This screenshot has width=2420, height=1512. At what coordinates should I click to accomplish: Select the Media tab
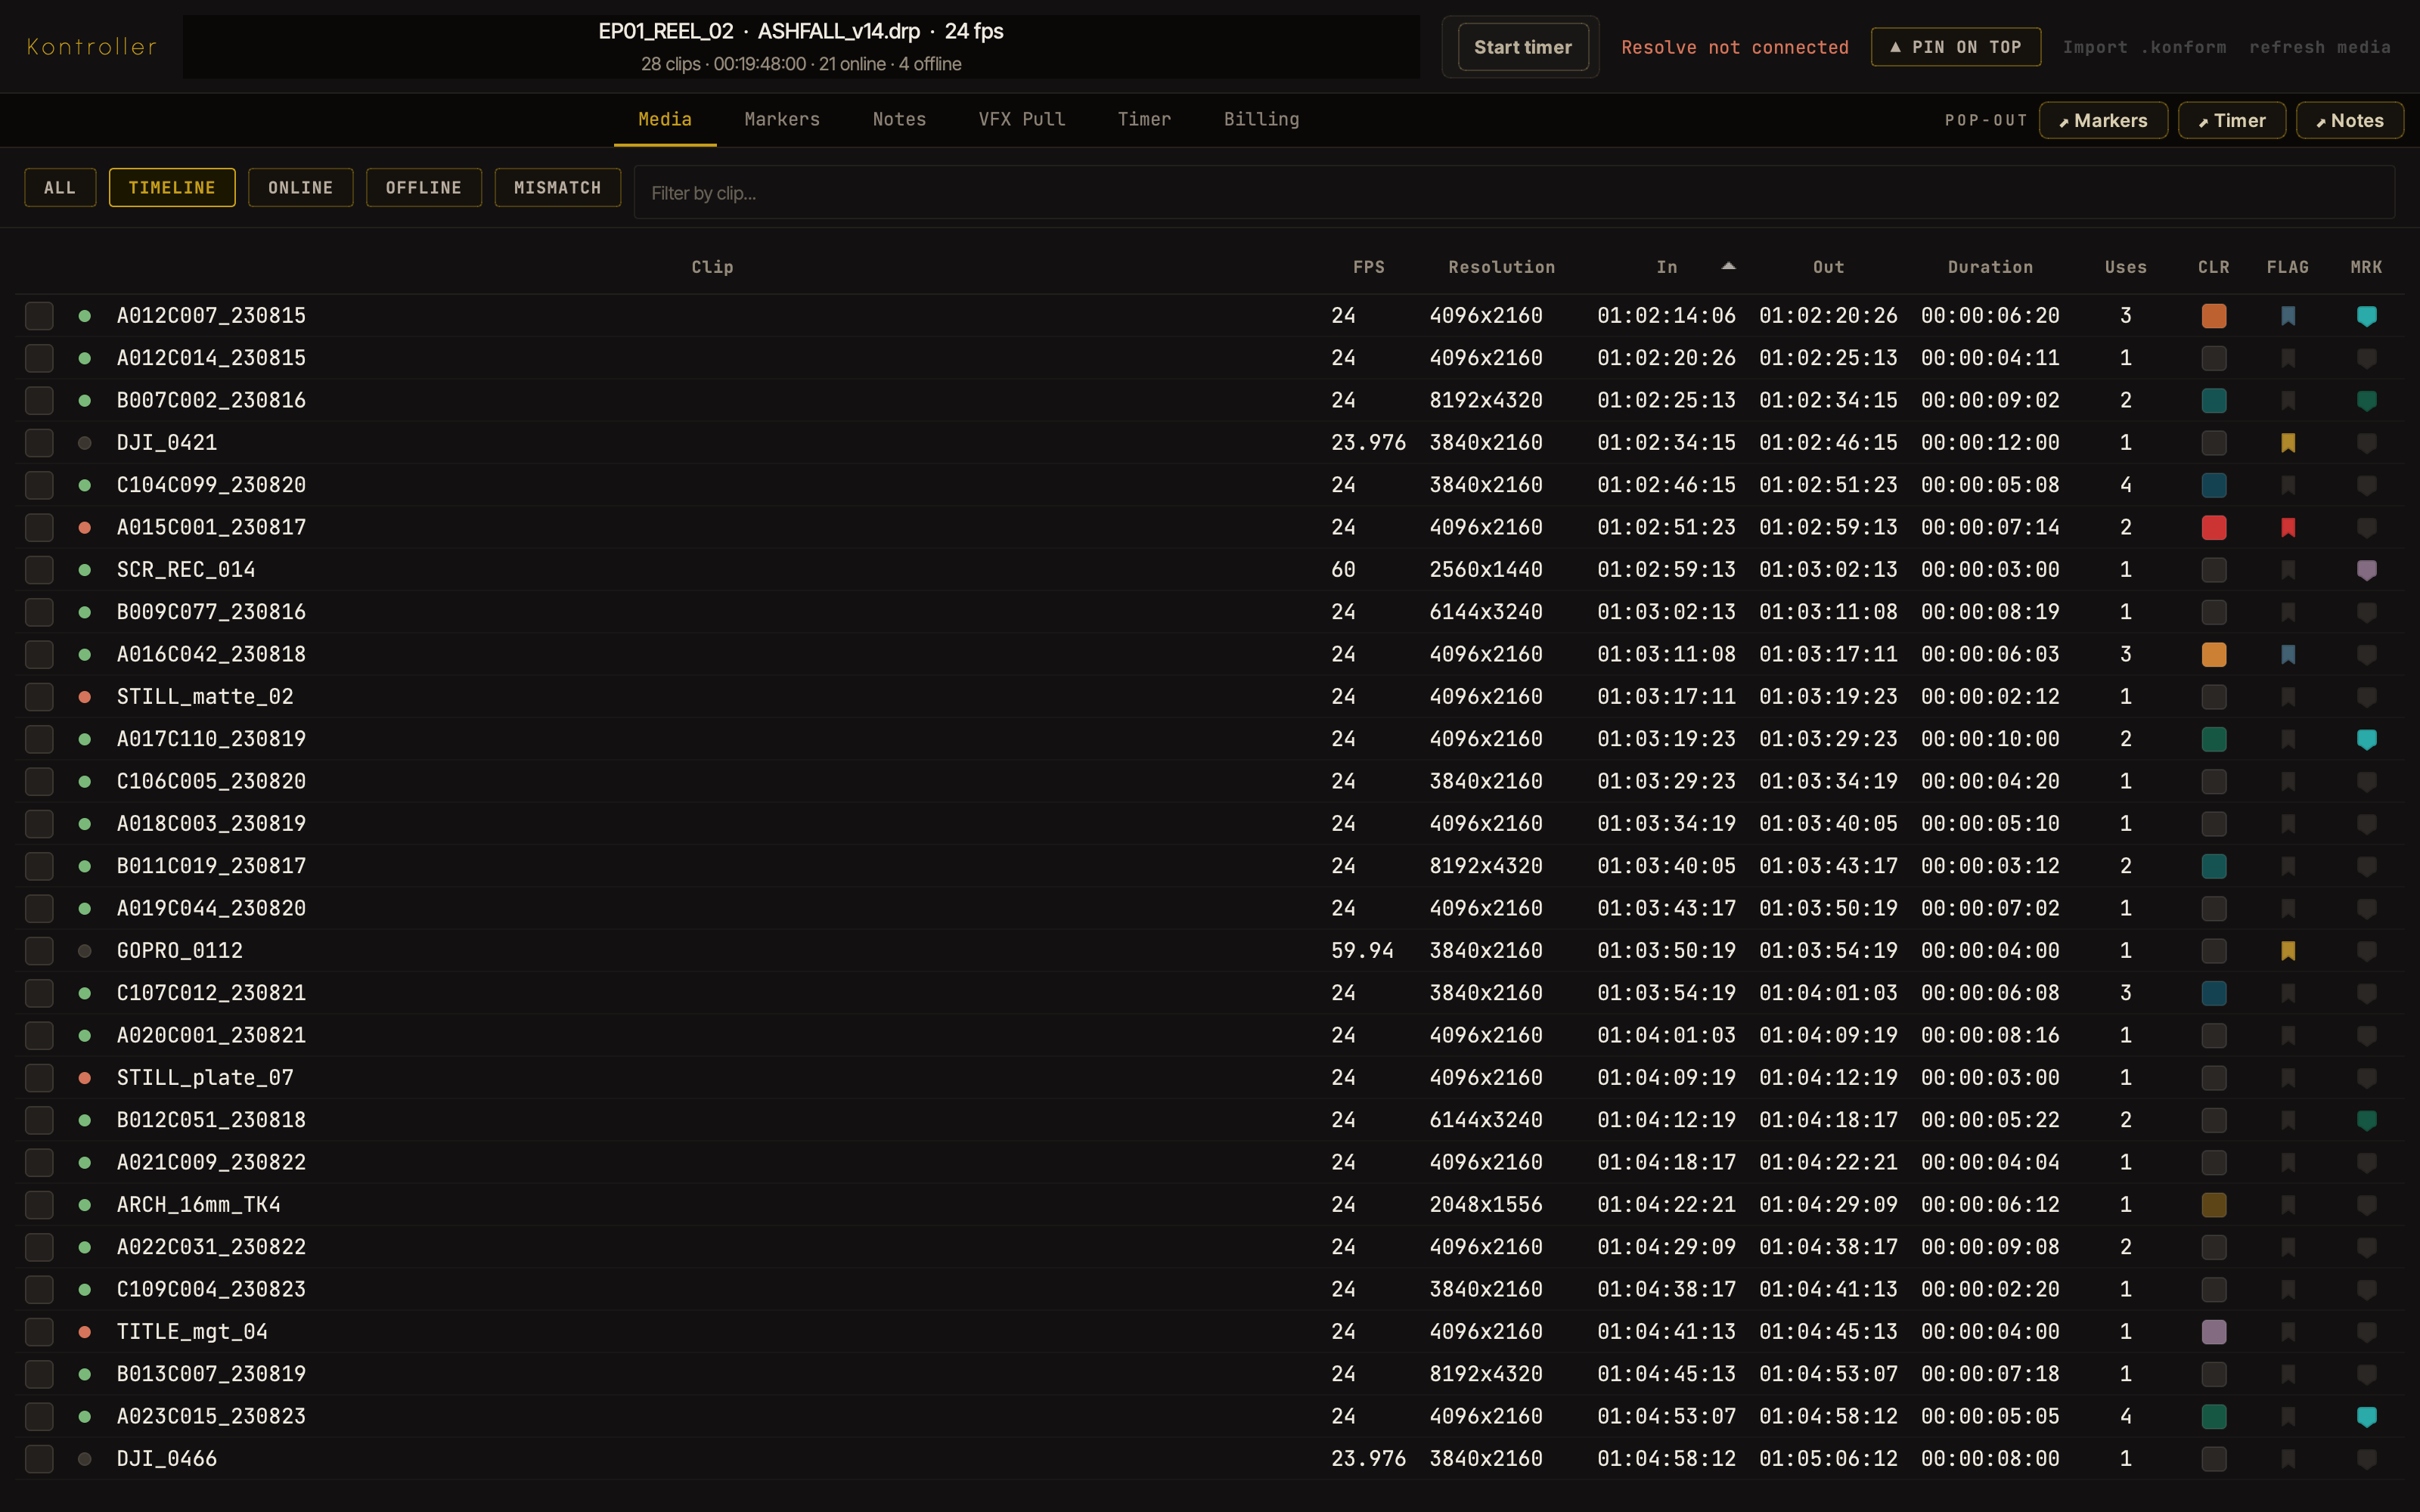point(665,119)
